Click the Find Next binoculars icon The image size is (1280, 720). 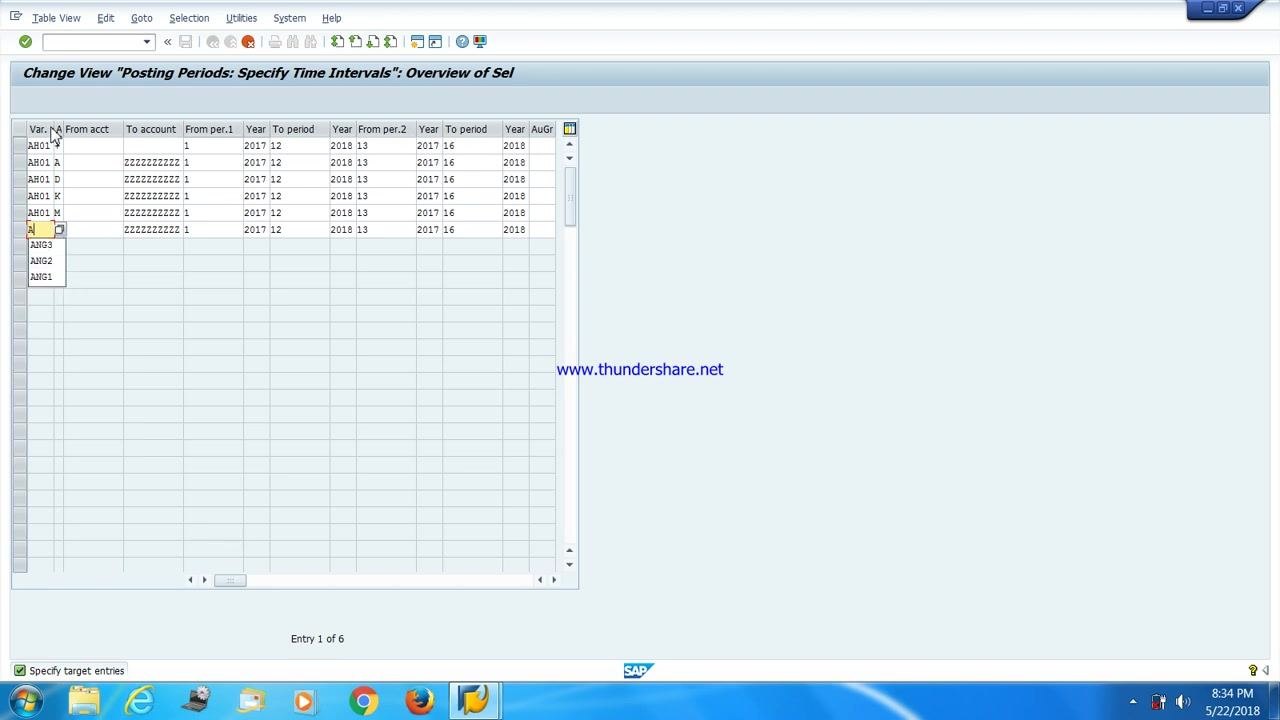point(311,42)
